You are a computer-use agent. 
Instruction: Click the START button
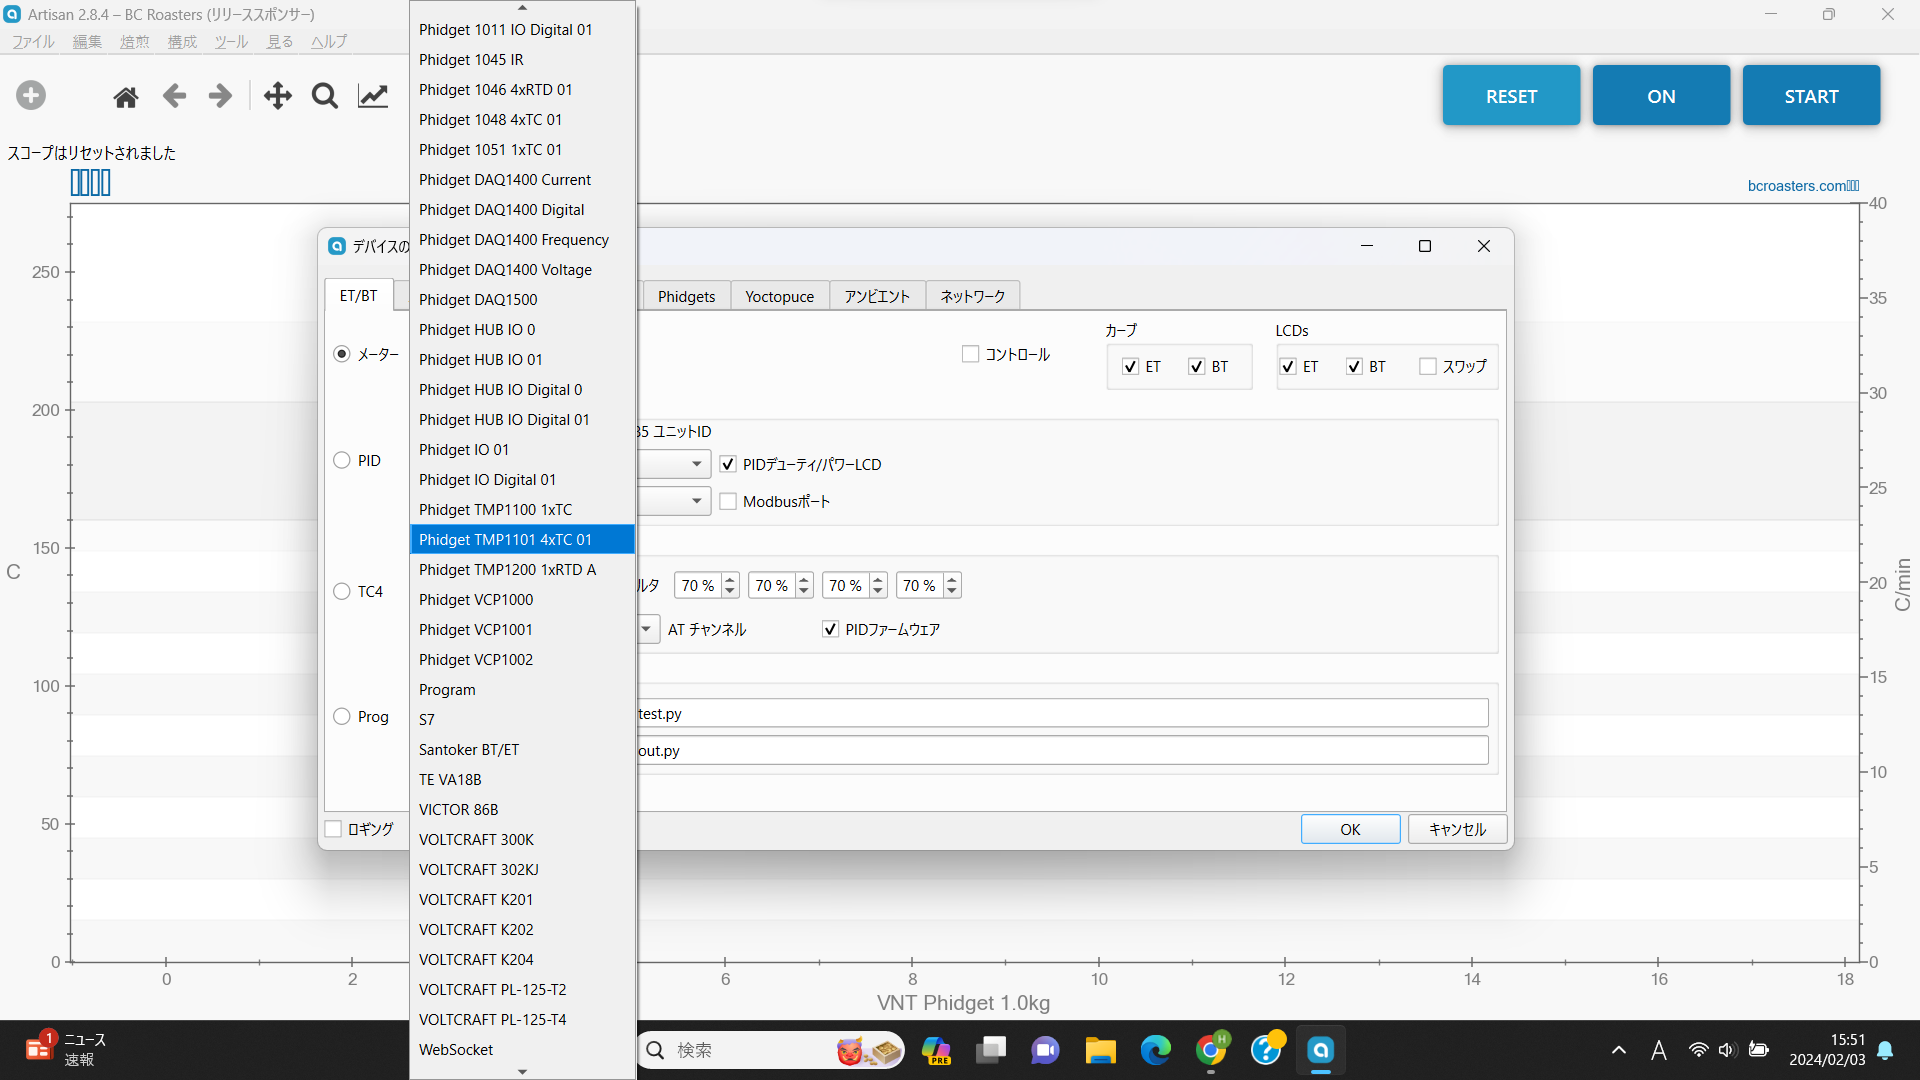(x=1811, y=96)
